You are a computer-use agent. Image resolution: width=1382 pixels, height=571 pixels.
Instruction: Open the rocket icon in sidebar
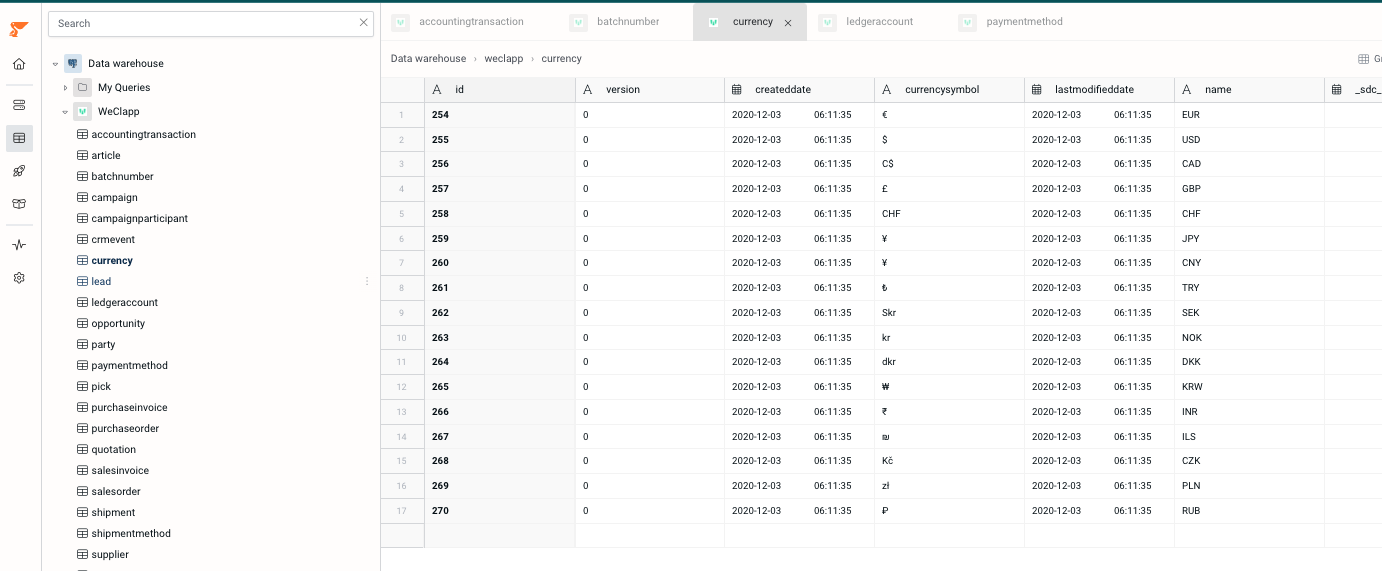click(x=19, y=171)
